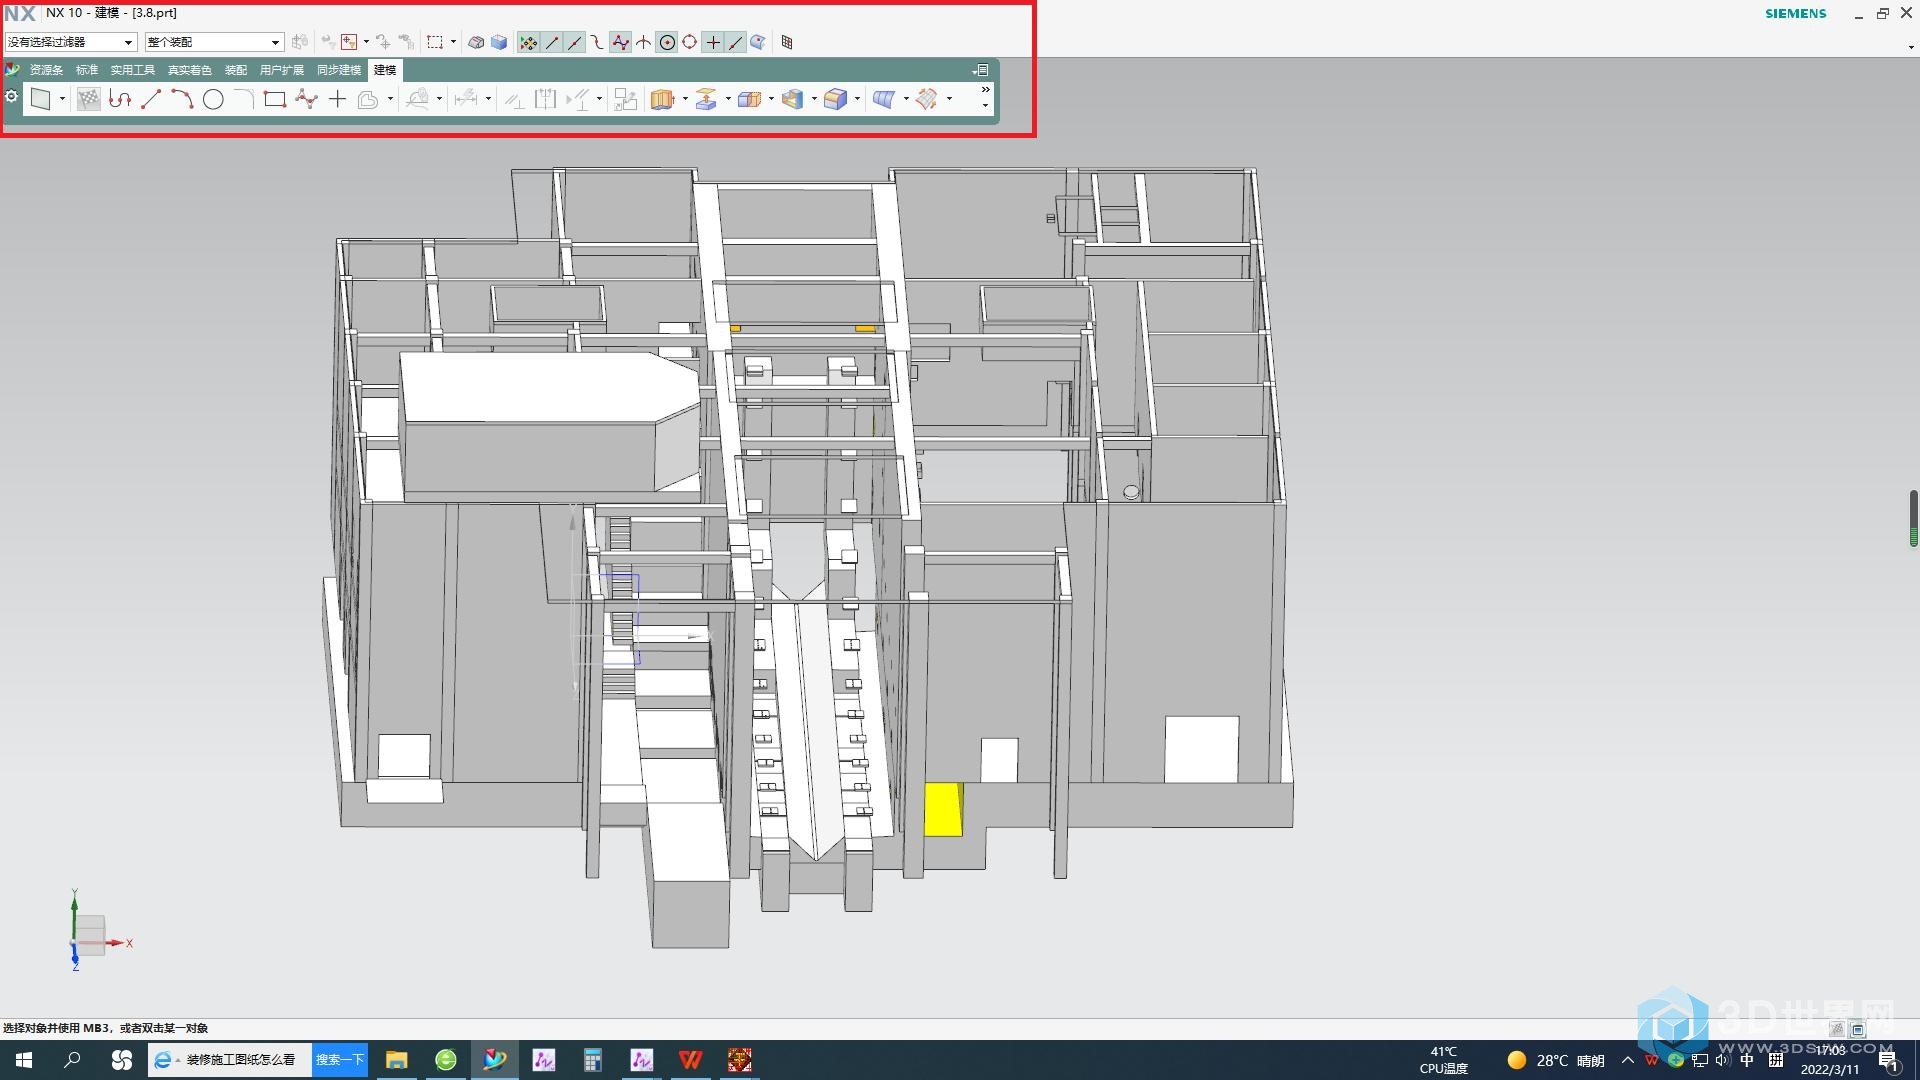Choose the Arc sketch tool
The image size is (1920, 1080).
(x=182, y=99)
